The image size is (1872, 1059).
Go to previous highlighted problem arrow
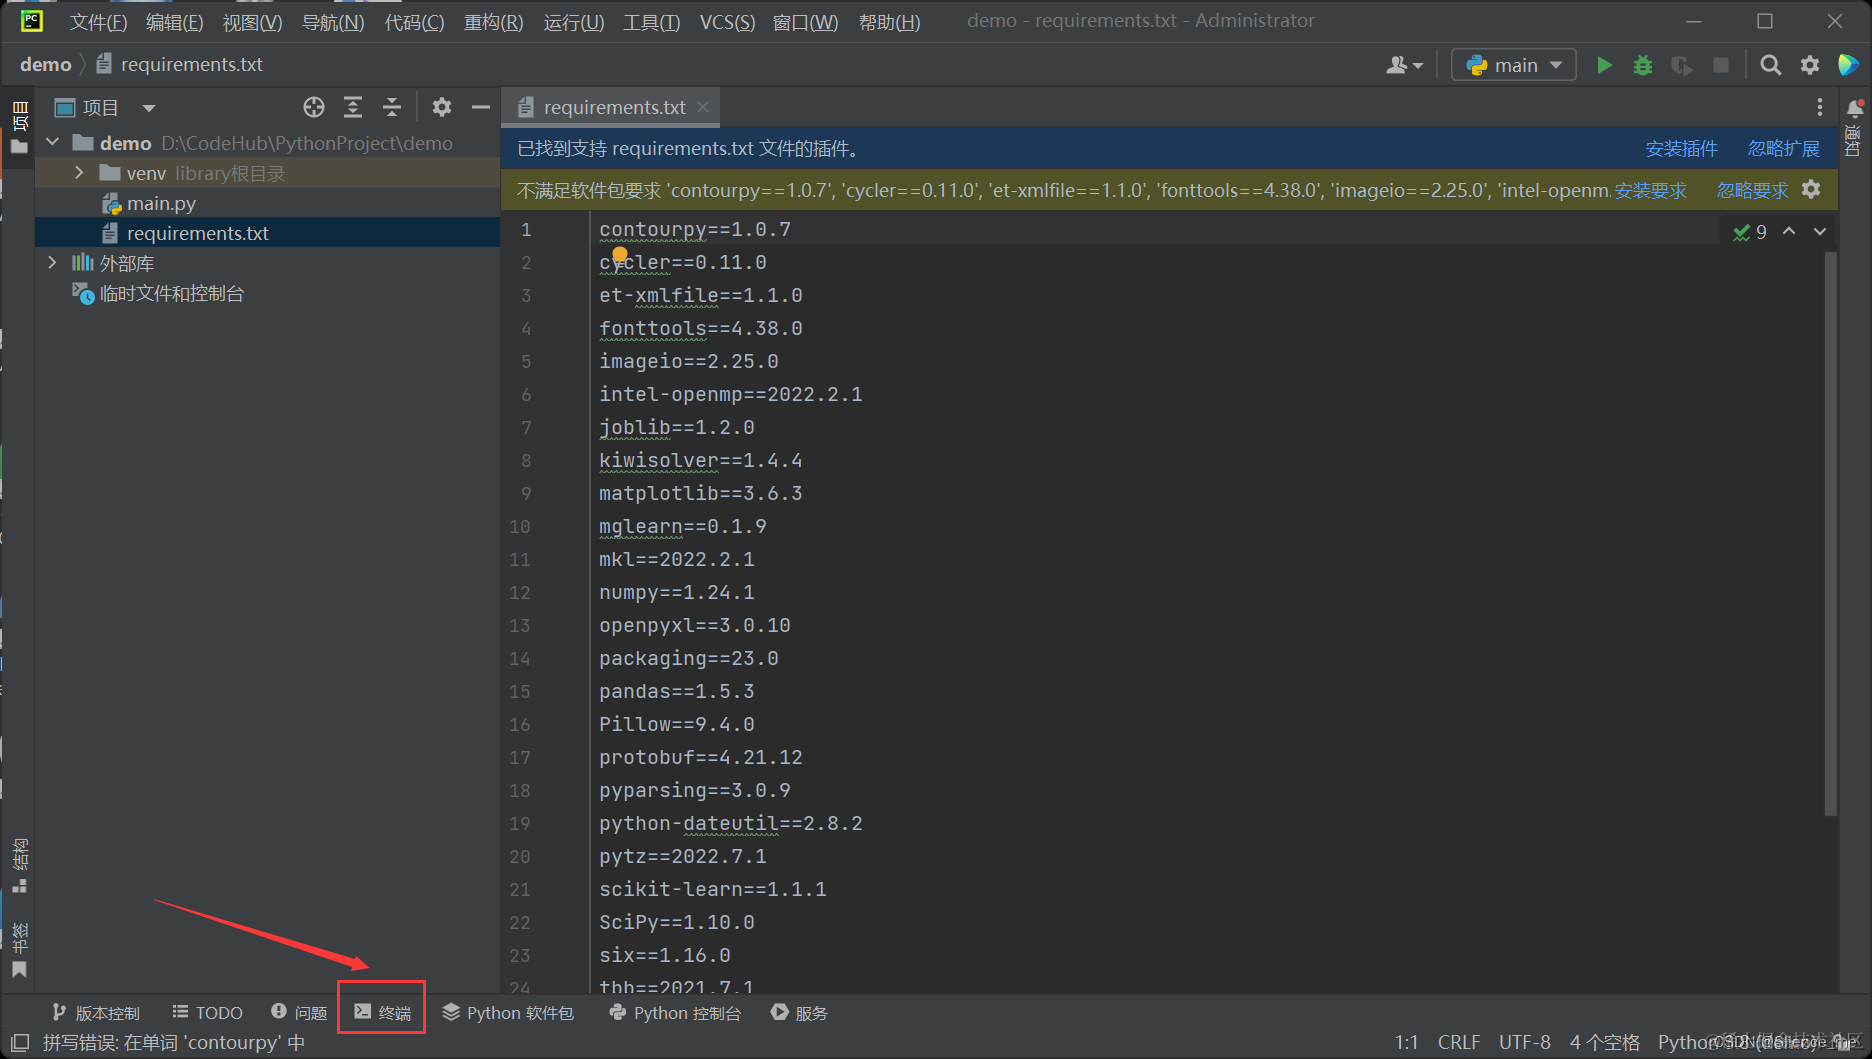[x=1789, y=231]
